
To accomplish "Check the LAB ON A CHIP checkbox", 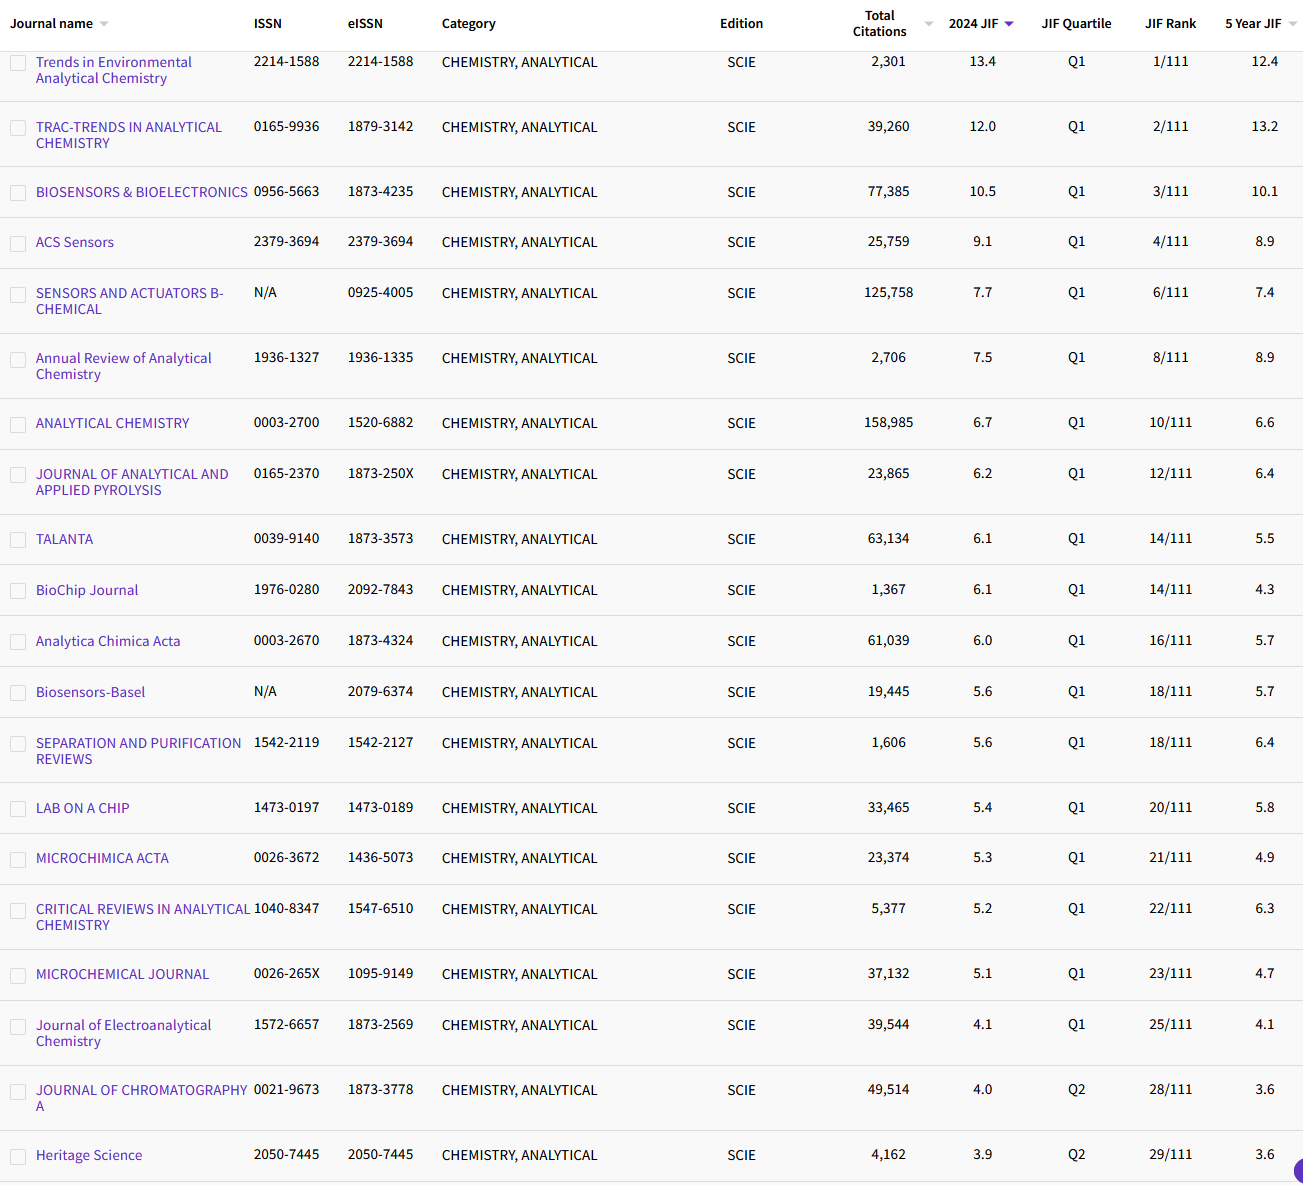I will point(18,809).
